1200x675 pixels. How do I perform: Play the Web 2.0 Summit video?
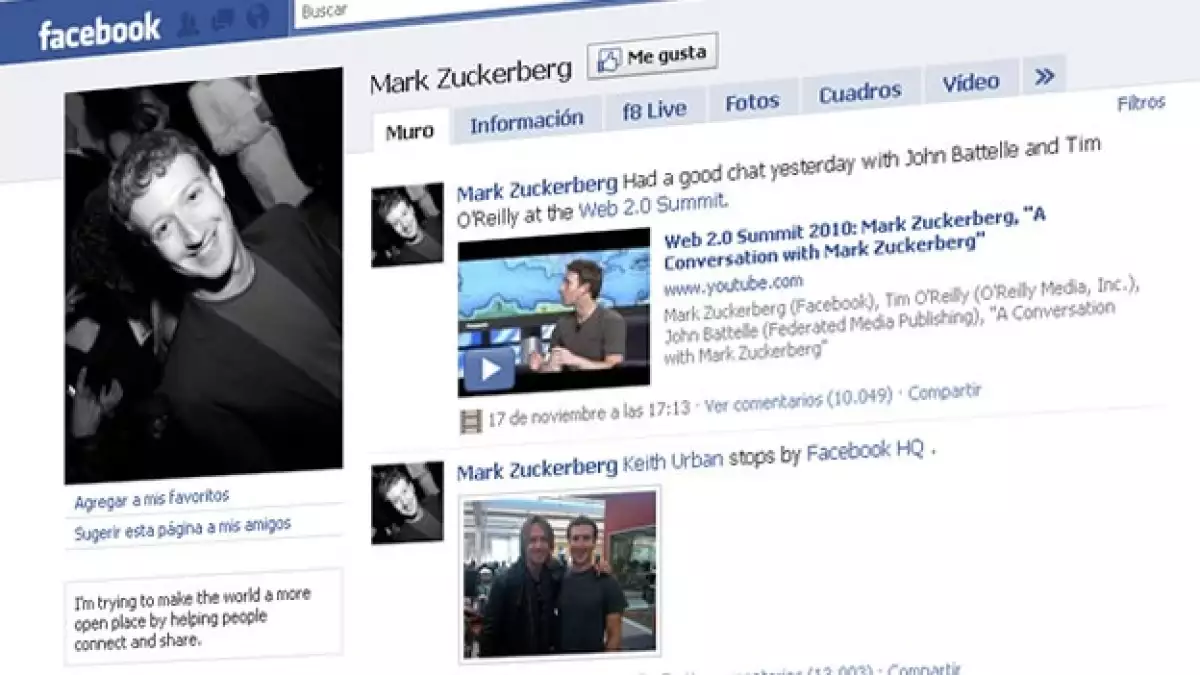pos(488,370)
